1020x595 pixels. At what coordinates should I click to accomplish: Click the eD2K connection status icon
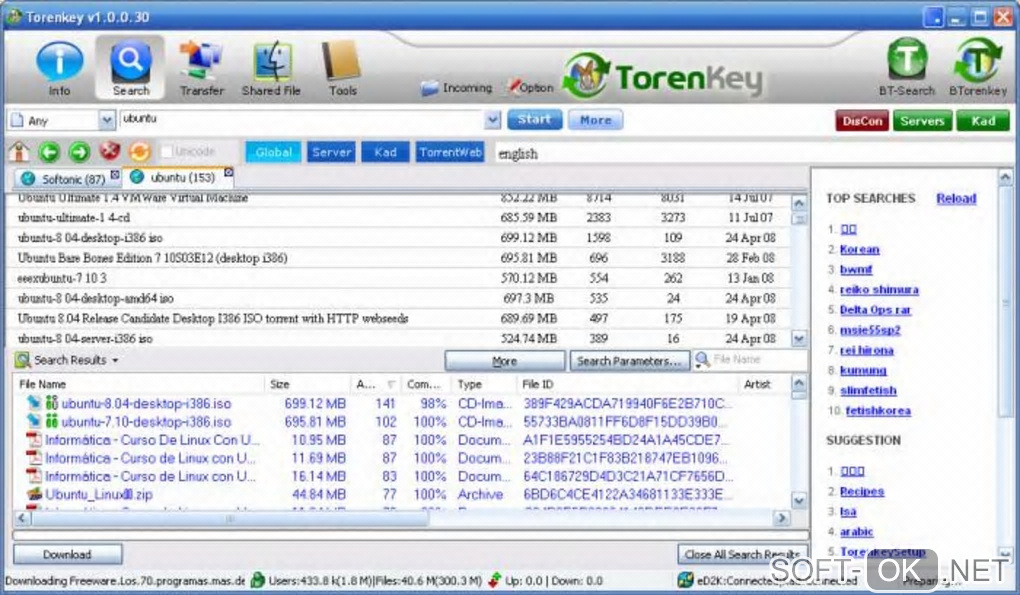point(685,580)
